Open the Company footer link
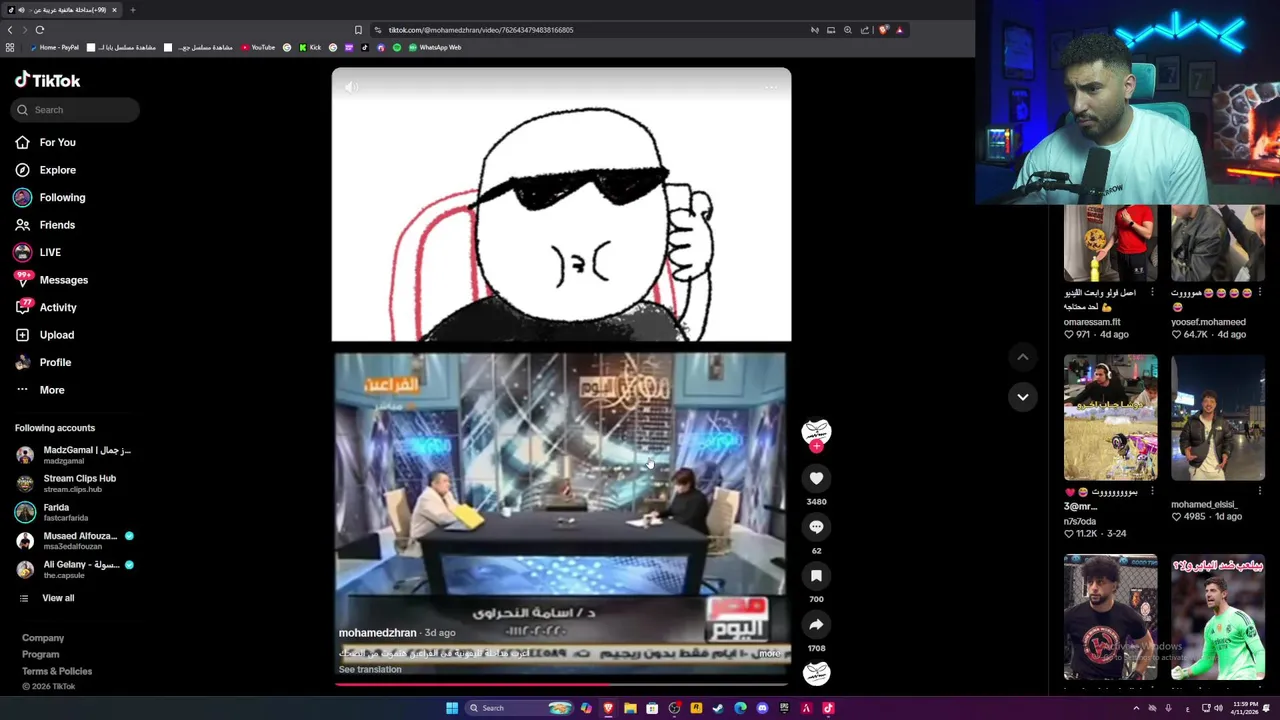 coord(43,638)
